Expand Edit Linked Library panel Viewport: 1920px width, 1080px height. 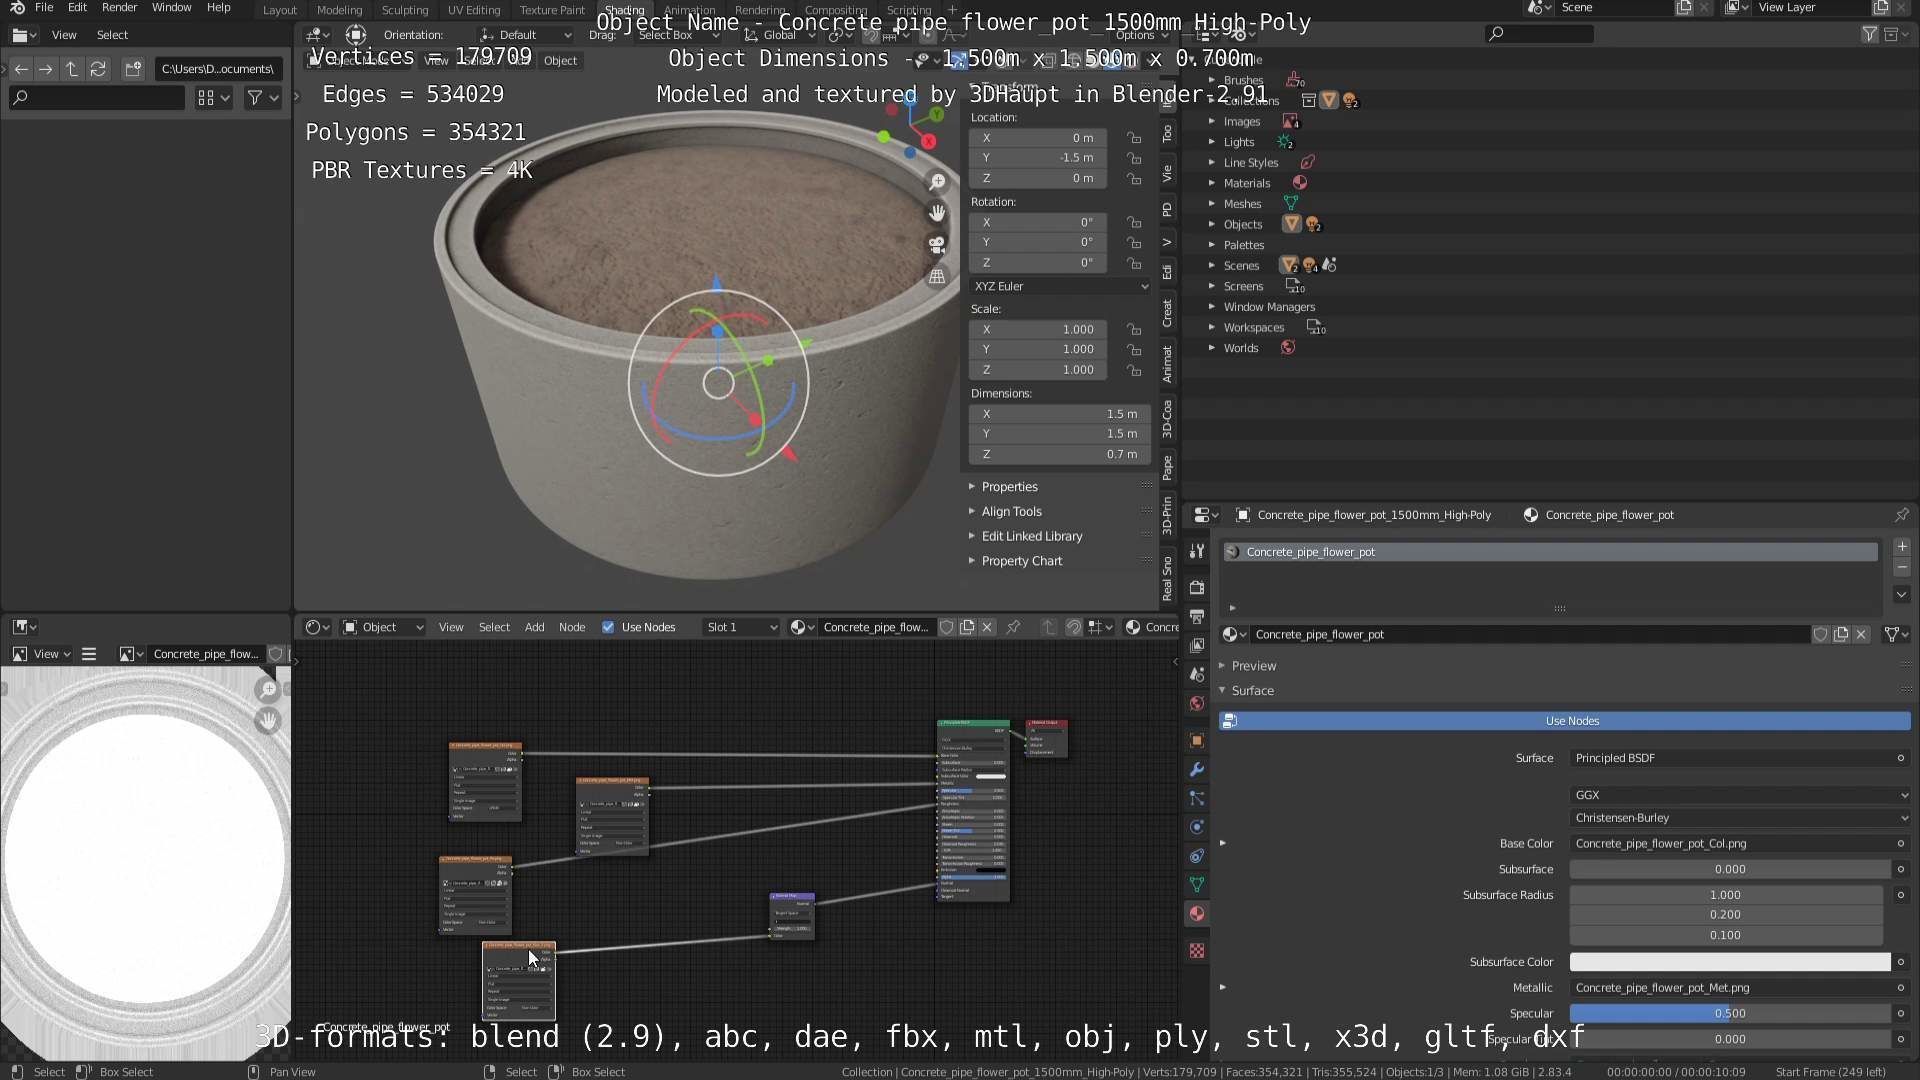(1031, 537)
